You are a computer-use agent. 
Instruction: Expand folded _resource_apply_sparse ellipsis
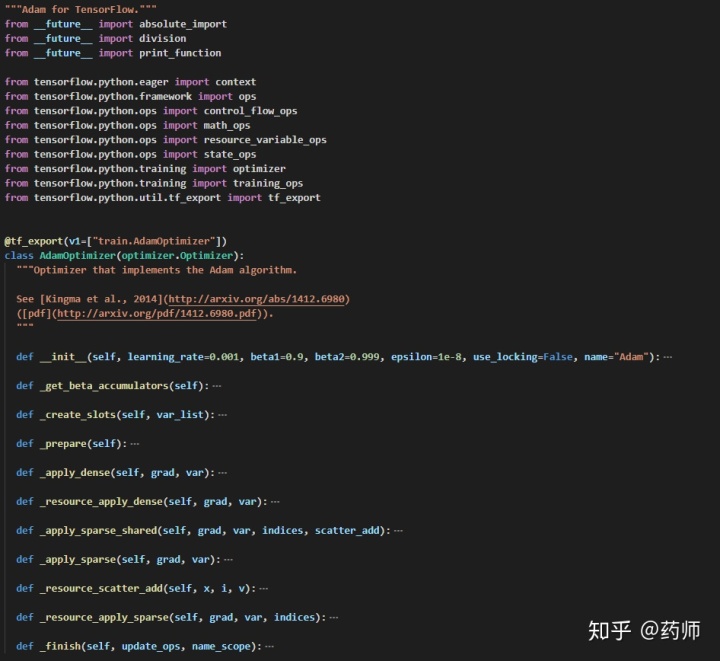point(334,617)
